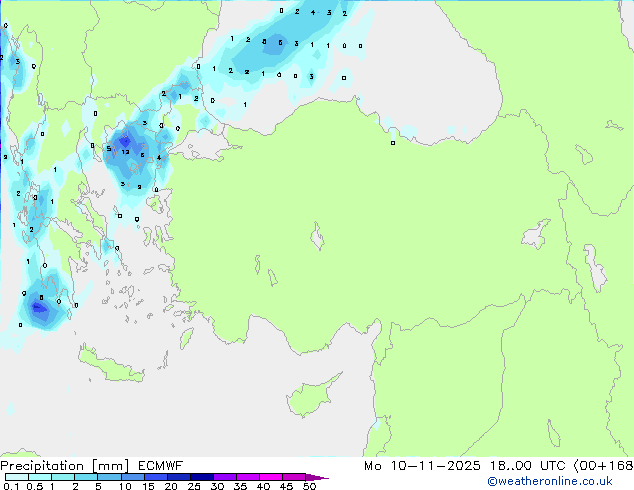
Task: Click the '(00+168' forecast offset text
Action: point(603,466)
